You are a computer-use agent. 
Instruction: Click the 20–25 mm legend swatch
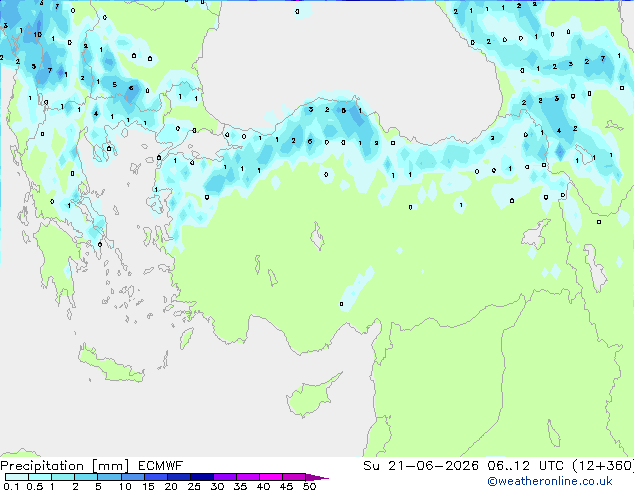[x=178, y=477]
